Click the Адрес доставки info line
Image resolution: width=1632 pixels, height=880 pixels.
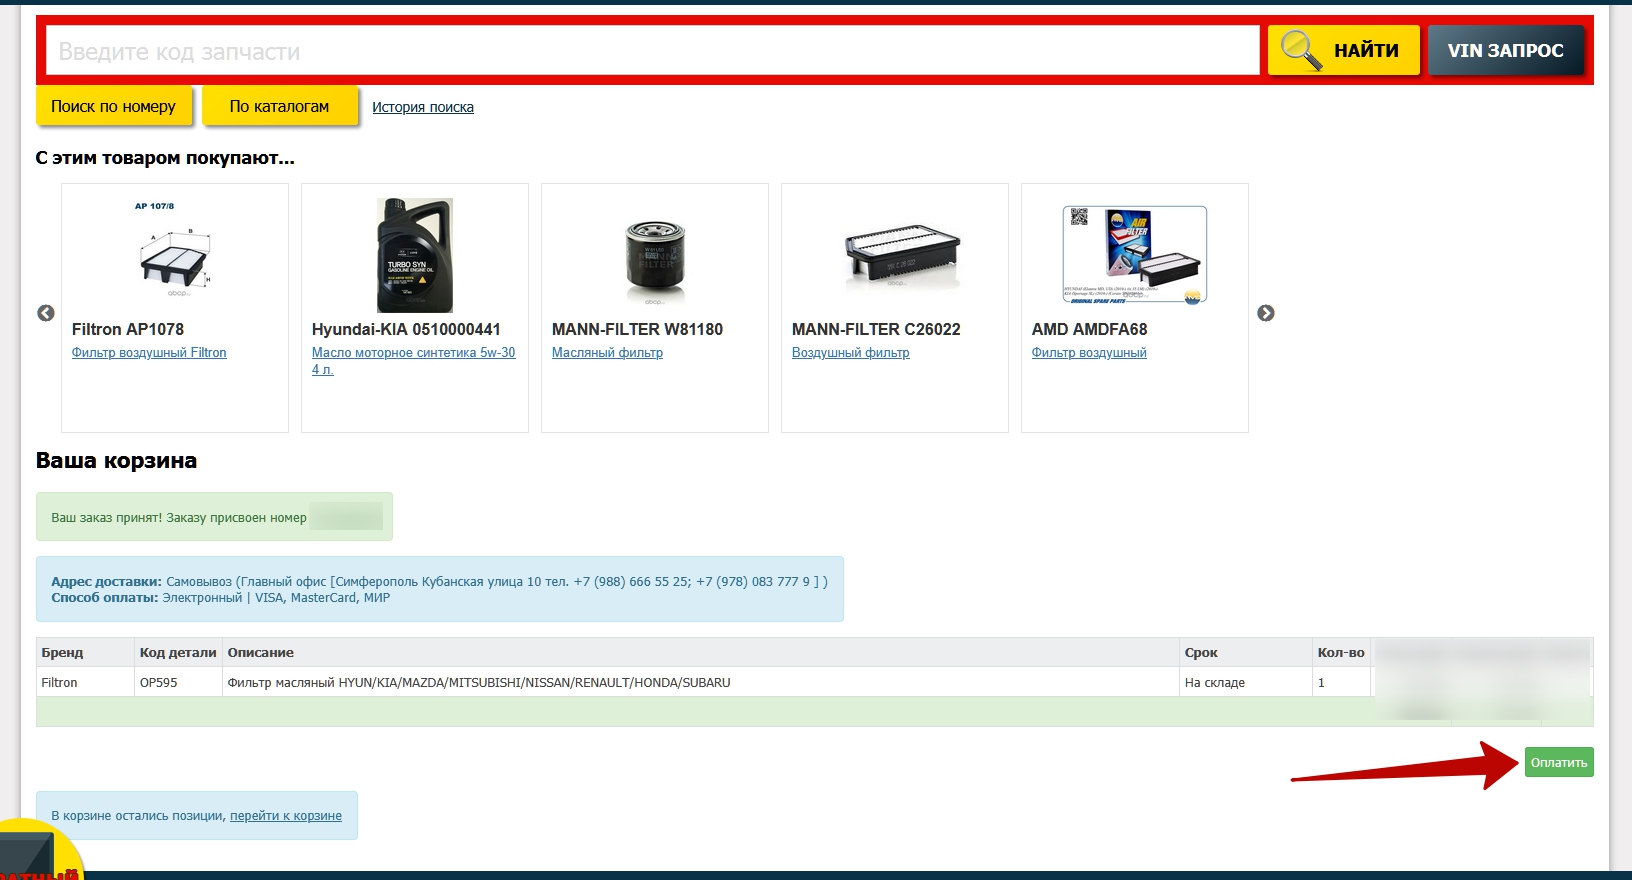tap(439, 581)
